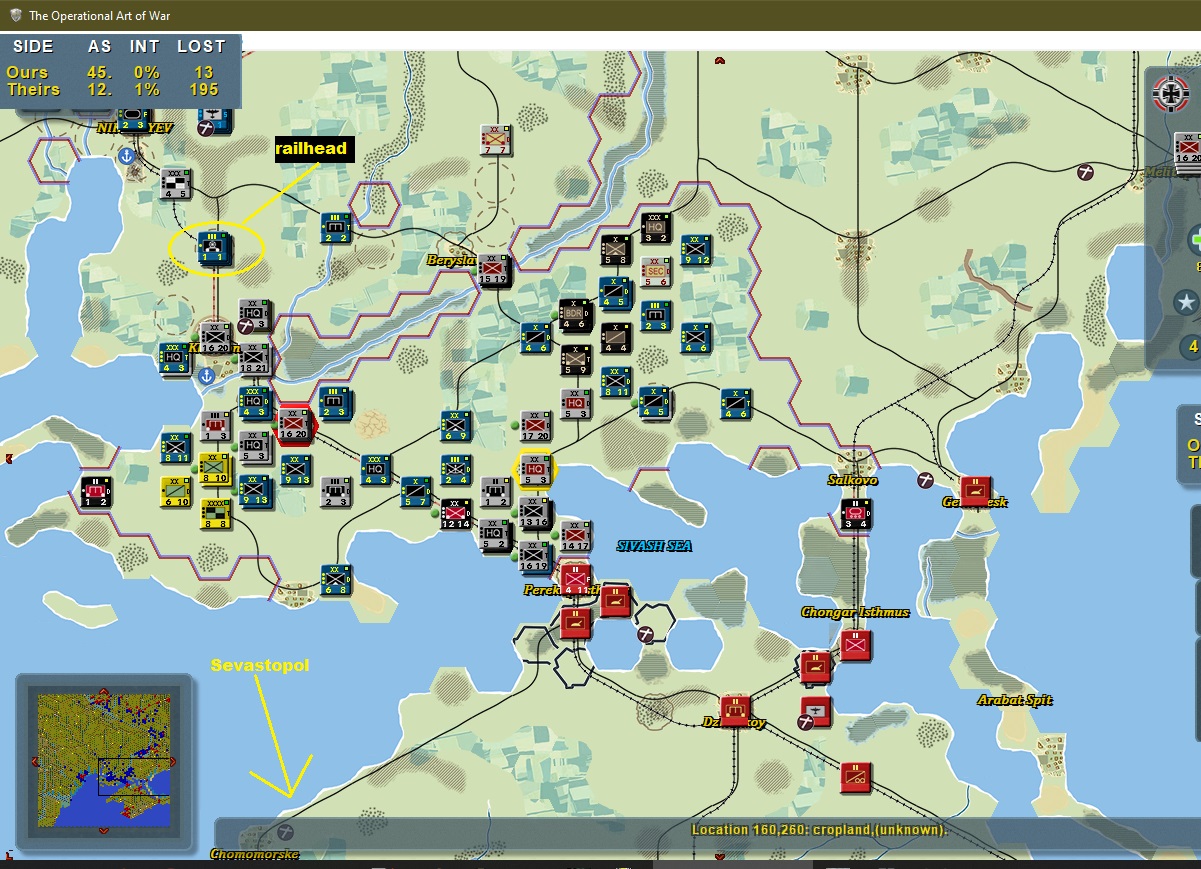The height and width of the screenshot is (869, 1201).
Task: Select the XX 15-19 division at Beryslav
Action: 493,269
